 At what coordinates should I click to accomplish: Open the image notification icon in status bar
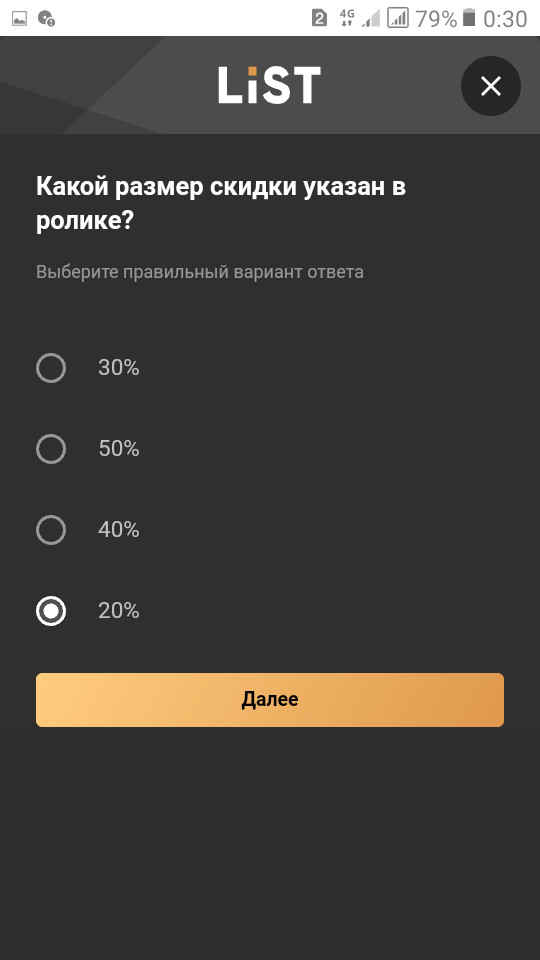[20, 18]
